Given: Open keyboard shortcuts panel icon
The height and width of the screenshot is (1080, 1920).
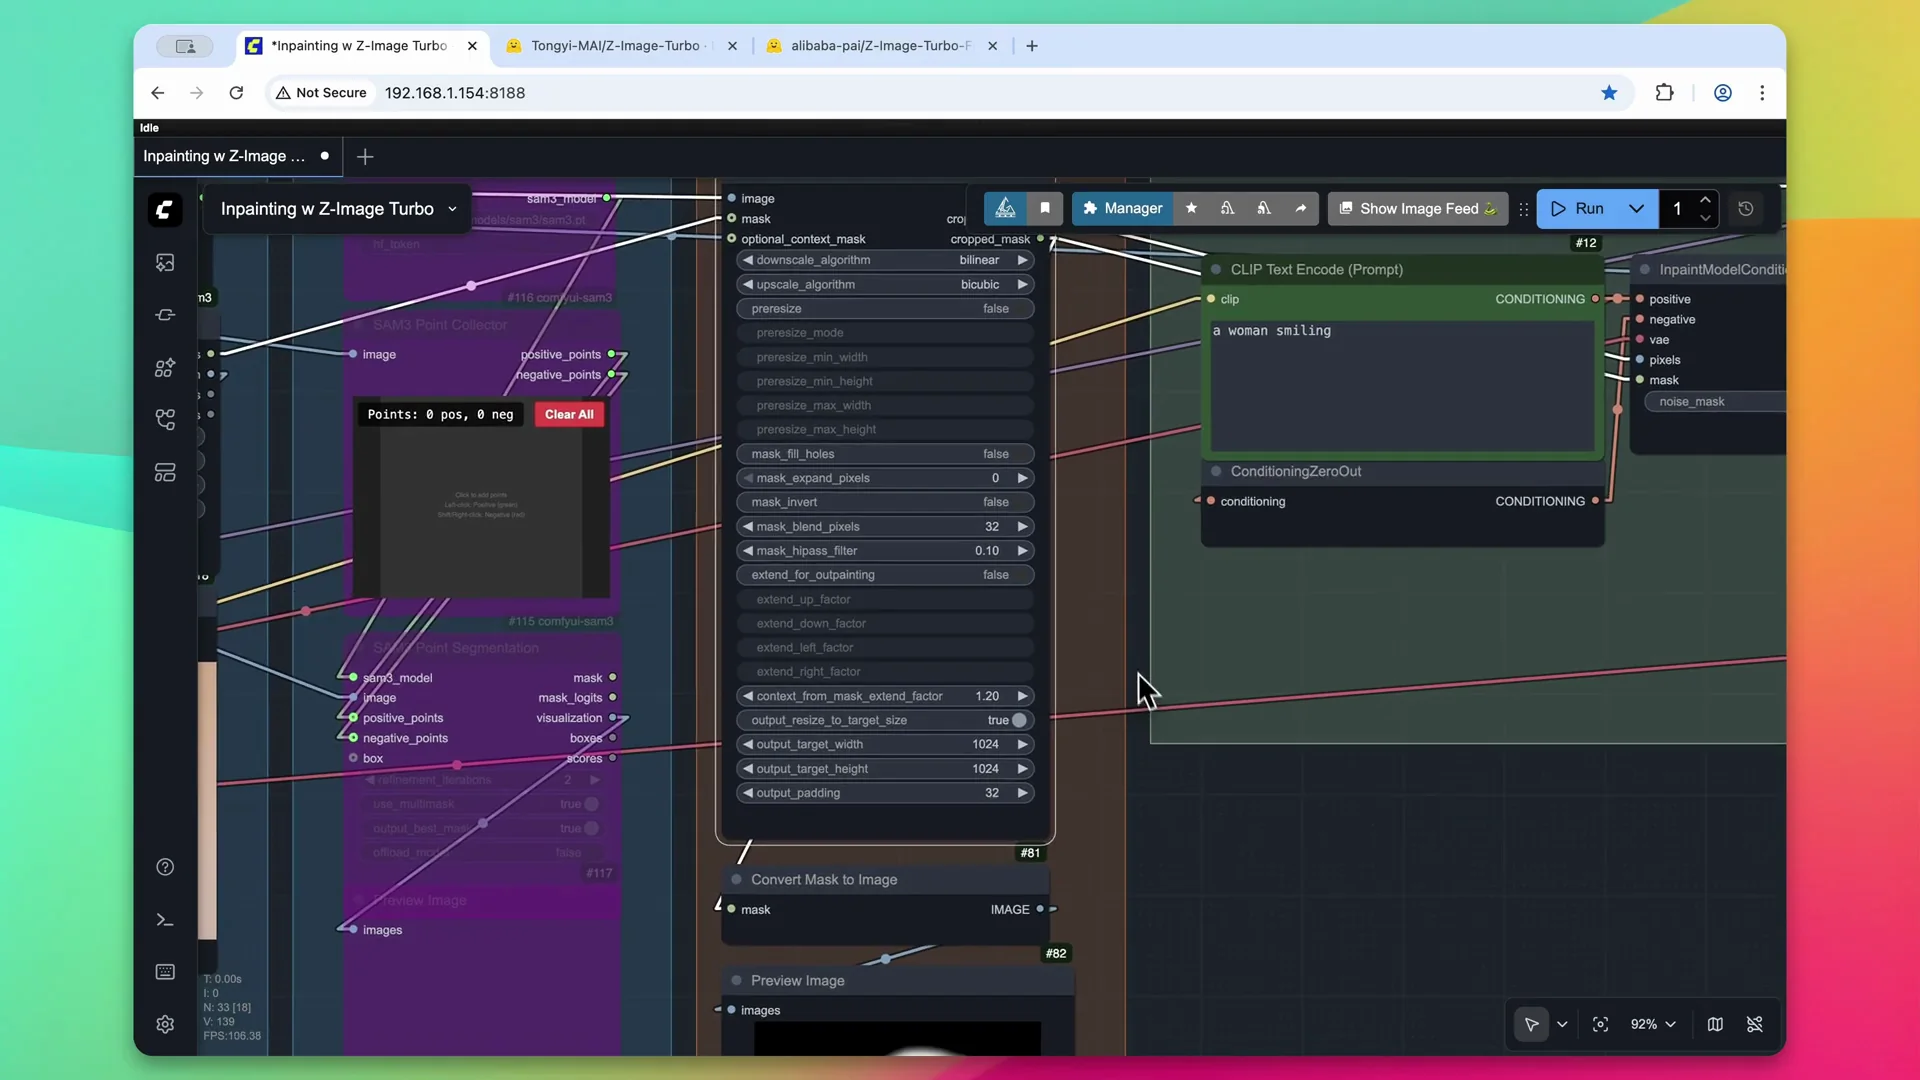Looking at the screenshot, I should tap(165, 972).
